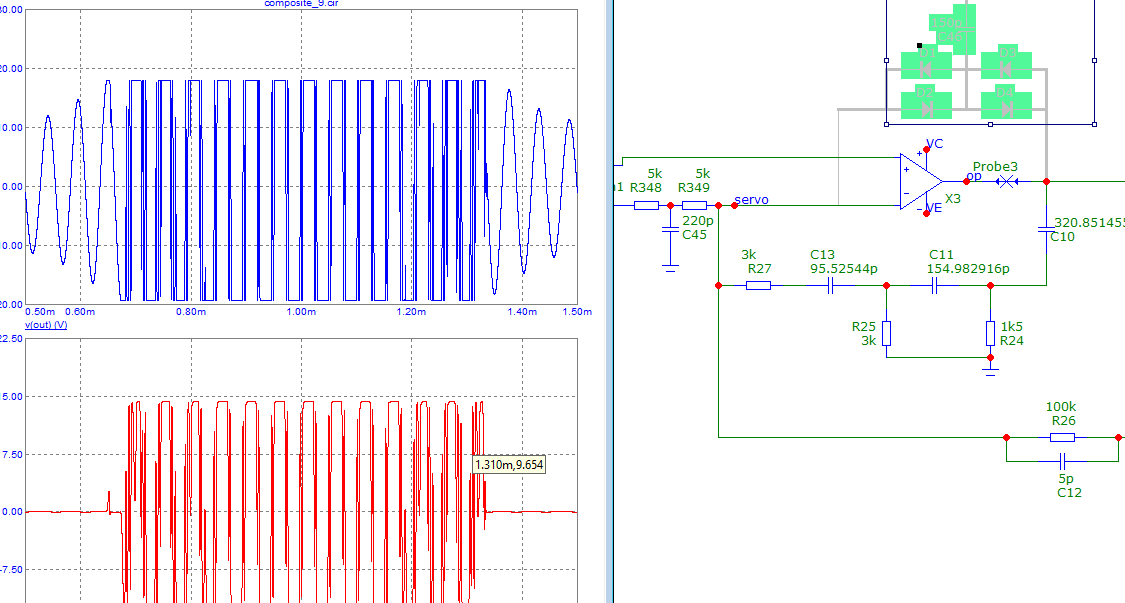Click the 1.20m time axis label
The width and height of the screenshot is (1125, 603).
411,312
